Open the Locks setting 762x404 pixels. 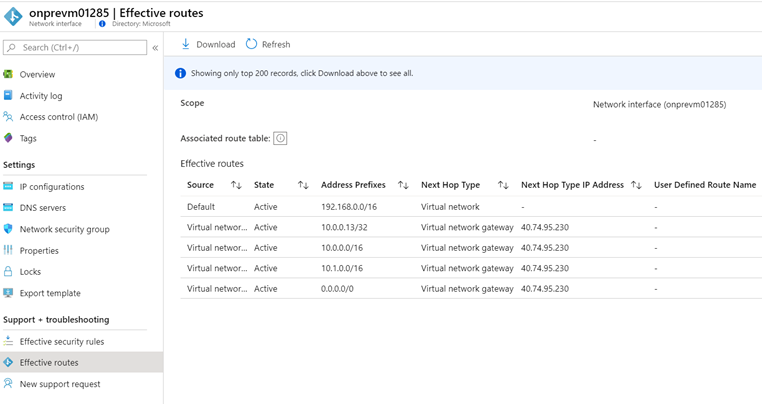click(x=30, y=271)
